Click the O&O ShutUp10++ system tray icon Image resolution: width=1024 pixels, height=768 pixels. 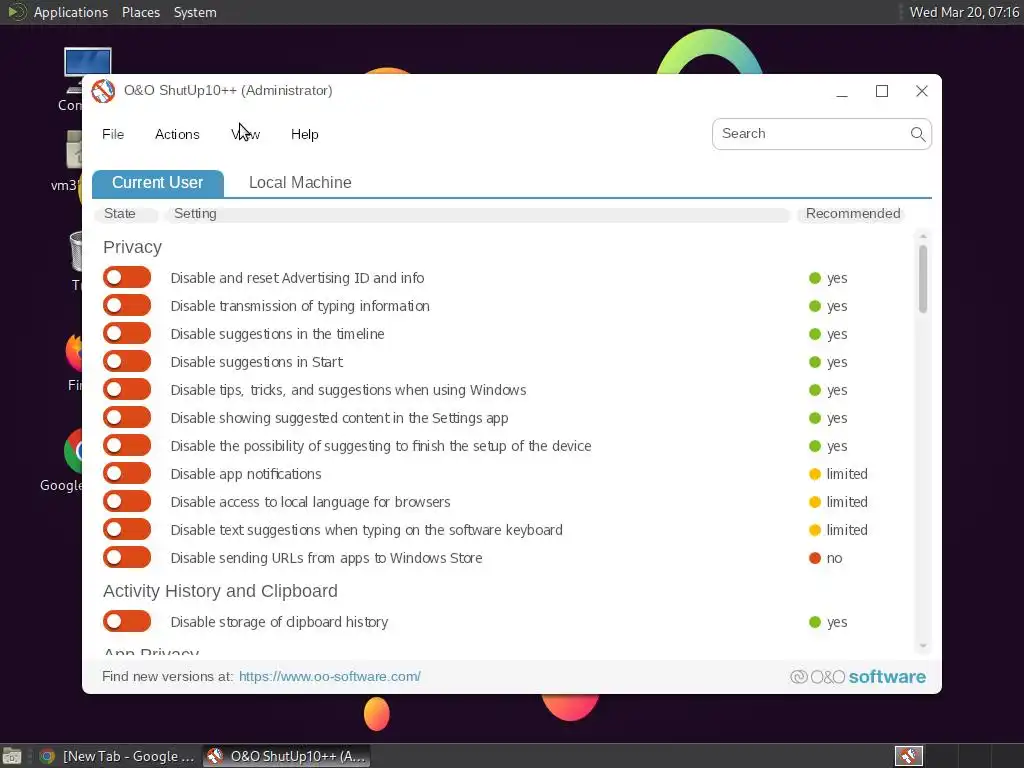908,756
